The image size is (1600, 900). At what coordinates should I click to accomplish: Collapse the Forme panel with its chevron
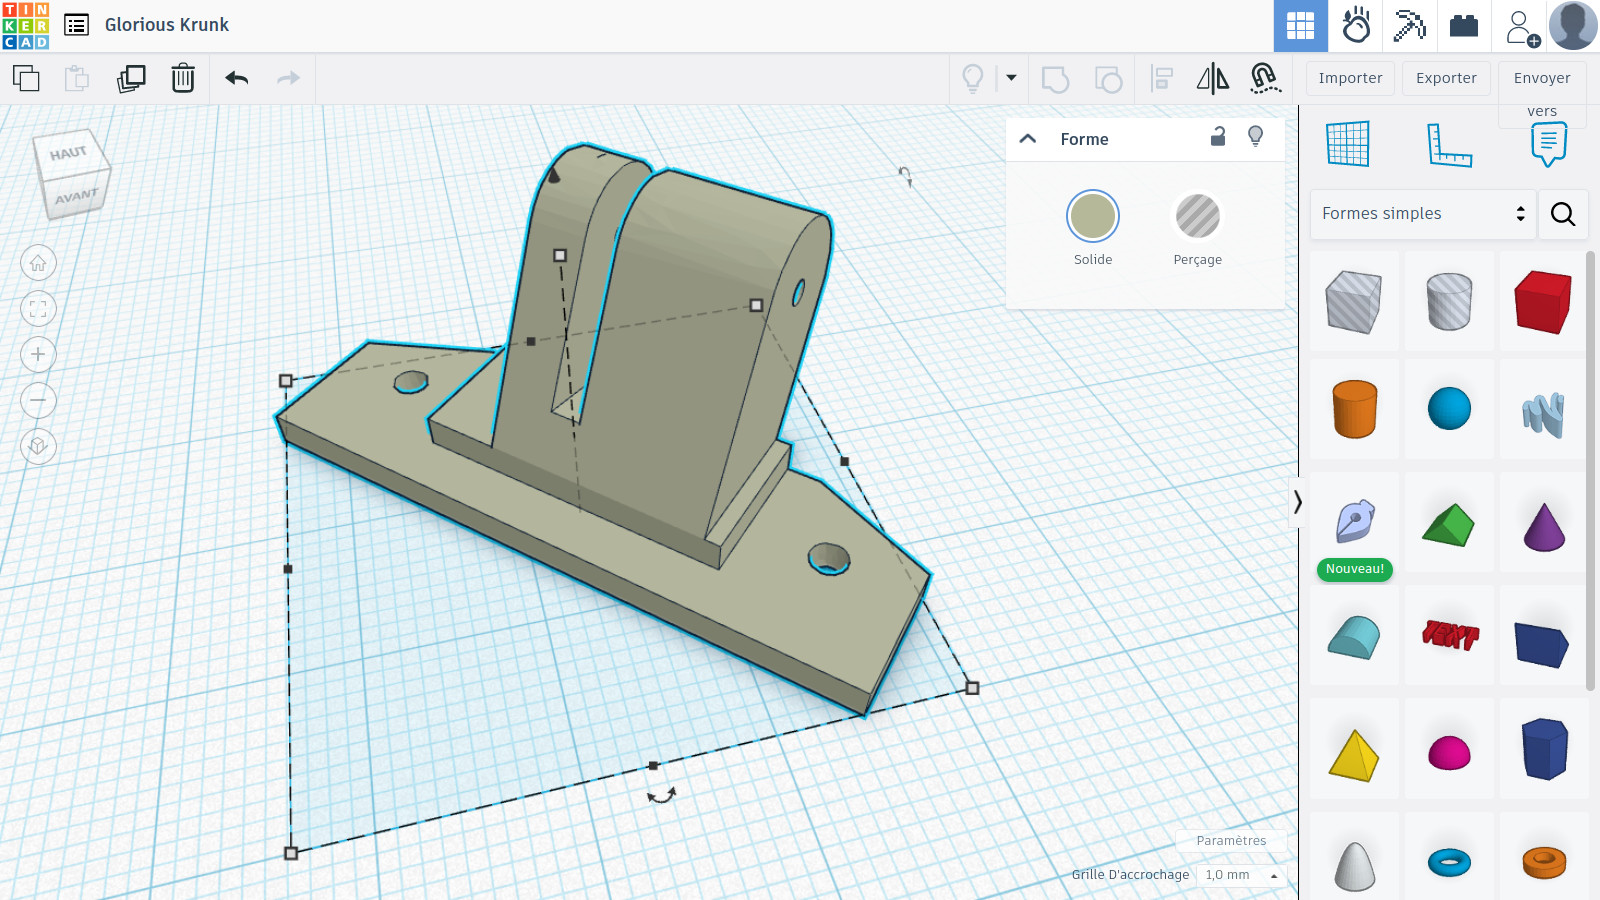click(1027, 139)
